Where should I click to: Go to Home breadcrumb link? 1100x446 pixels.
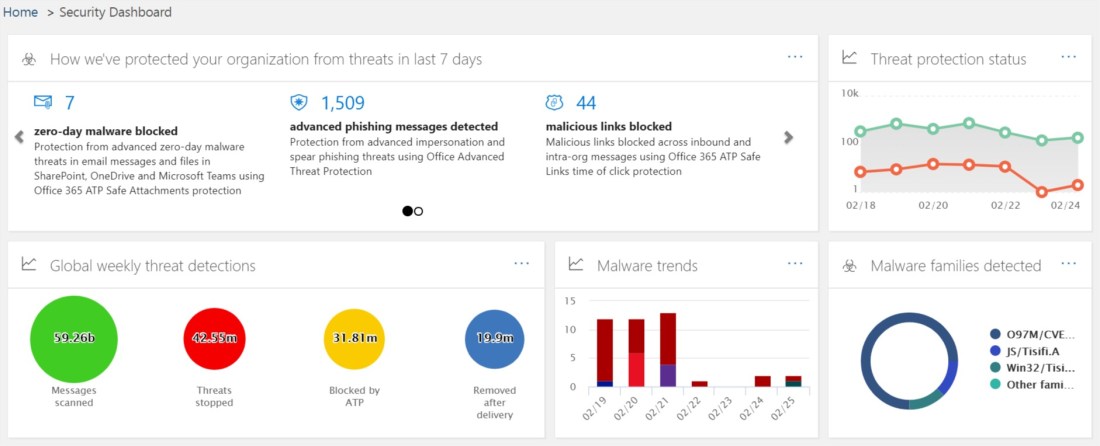pyautogui.click(x=20, y=12)
